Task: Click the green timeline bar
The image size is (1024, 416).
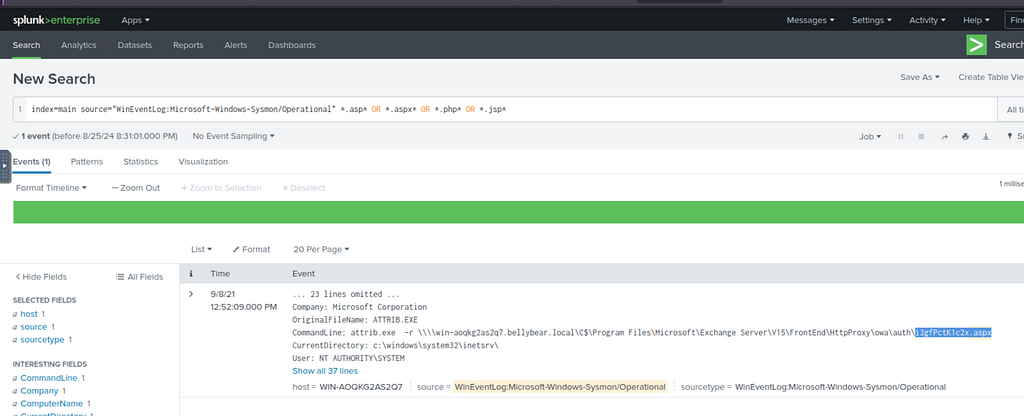Action: tap(519, 212)
